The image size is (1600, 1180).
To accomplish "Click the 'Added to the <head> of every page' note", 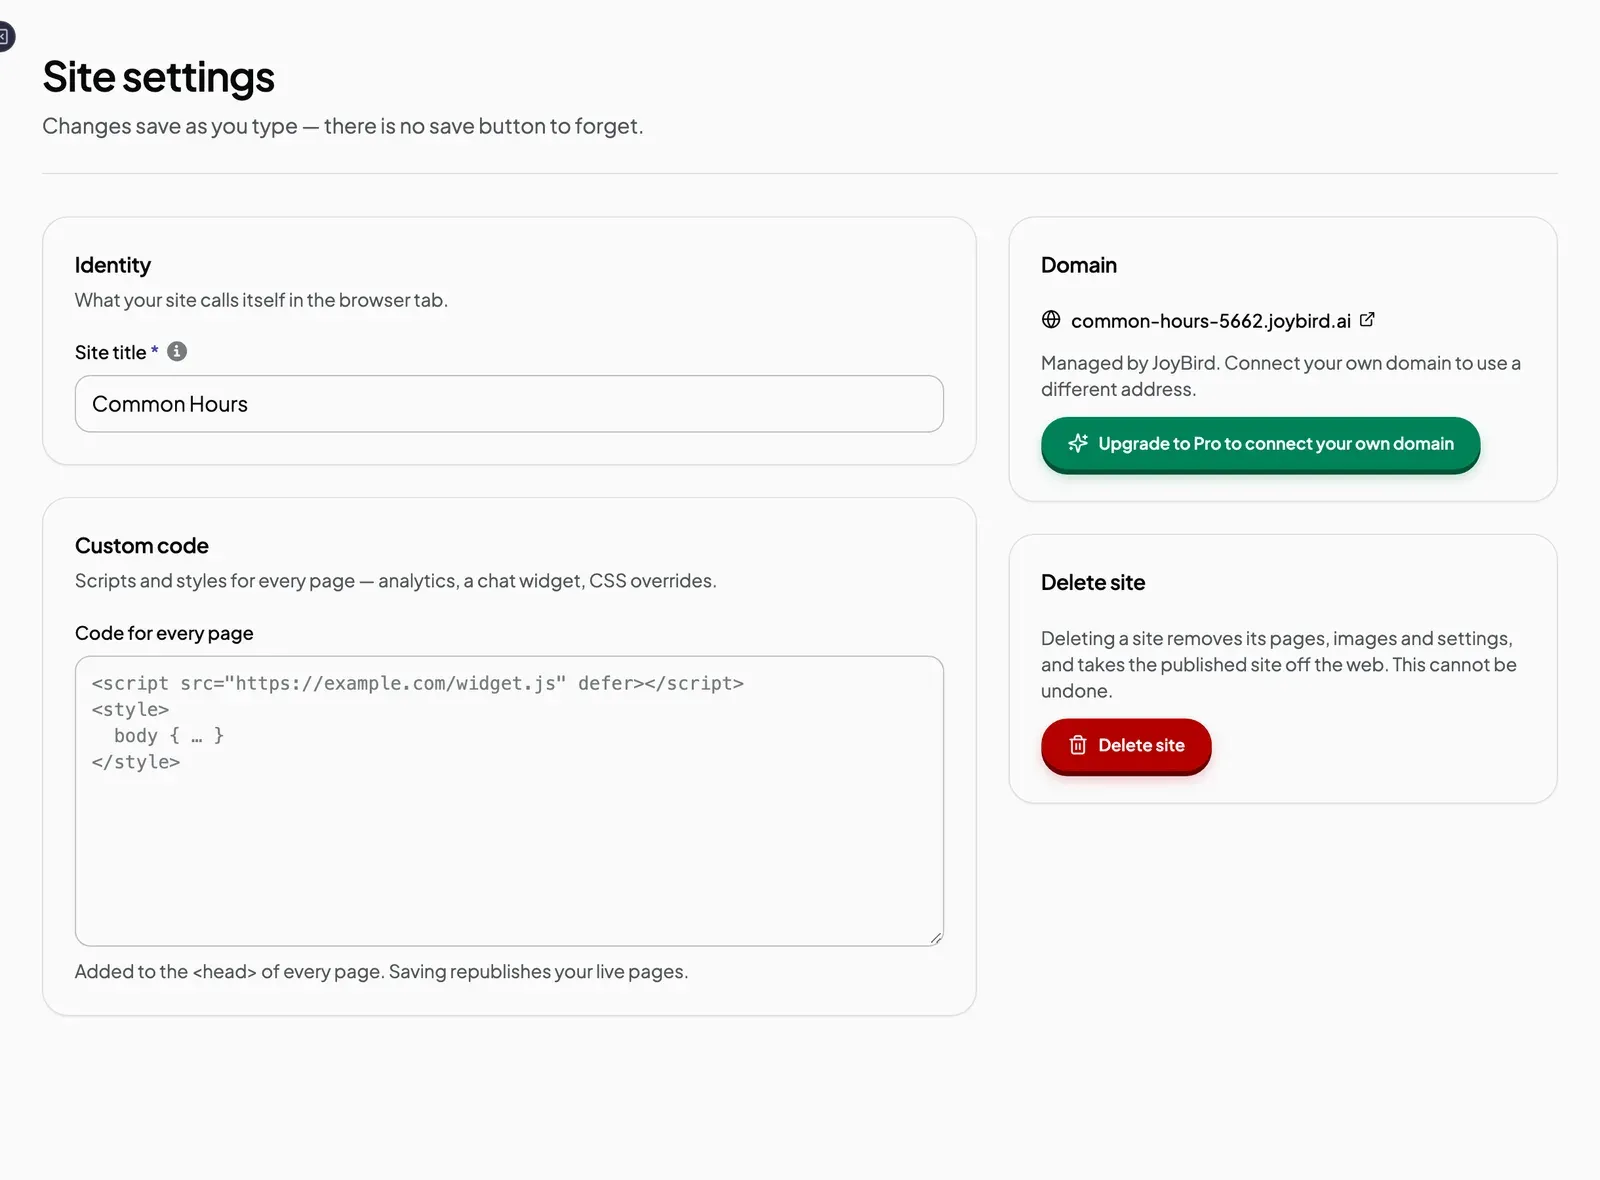I will 381,972.
